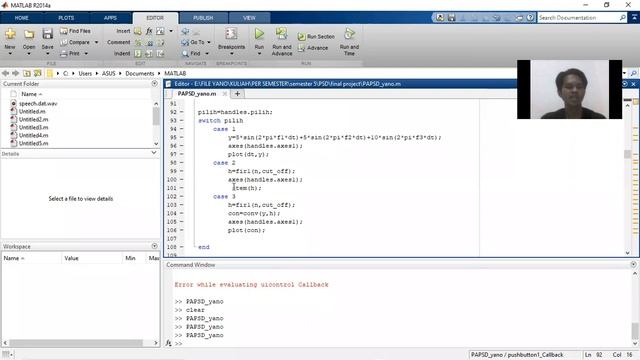Open the Command Window actions menu
This screenshot has width=640, height=360.
point(633,264)
